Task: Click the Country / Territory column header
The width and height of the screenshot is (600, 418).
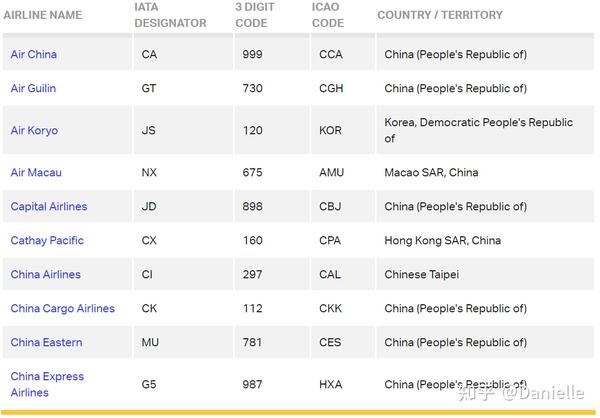Action: [440, 15]
